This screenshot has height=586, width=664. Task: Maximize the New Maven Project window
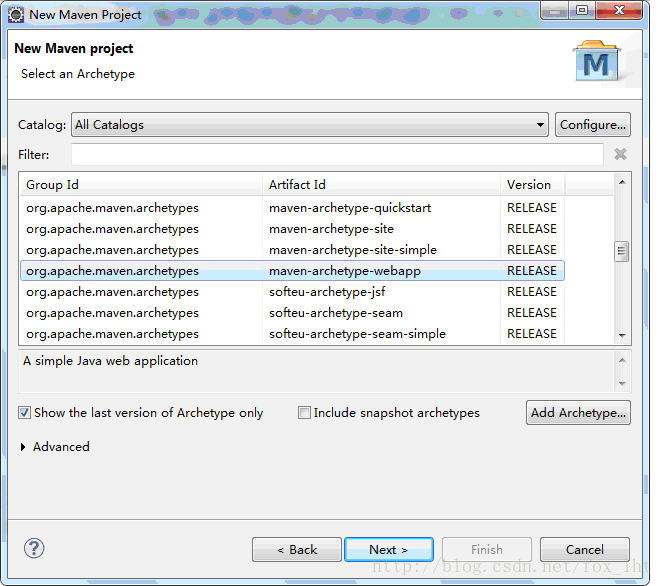pyautogui.click(x=582, y=10)
